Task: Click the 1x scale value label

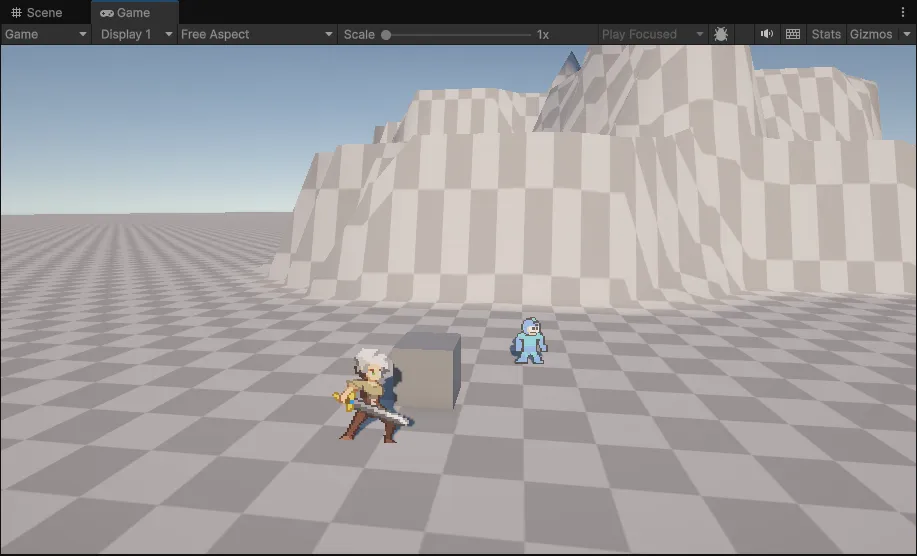Action: coord(543,34)
